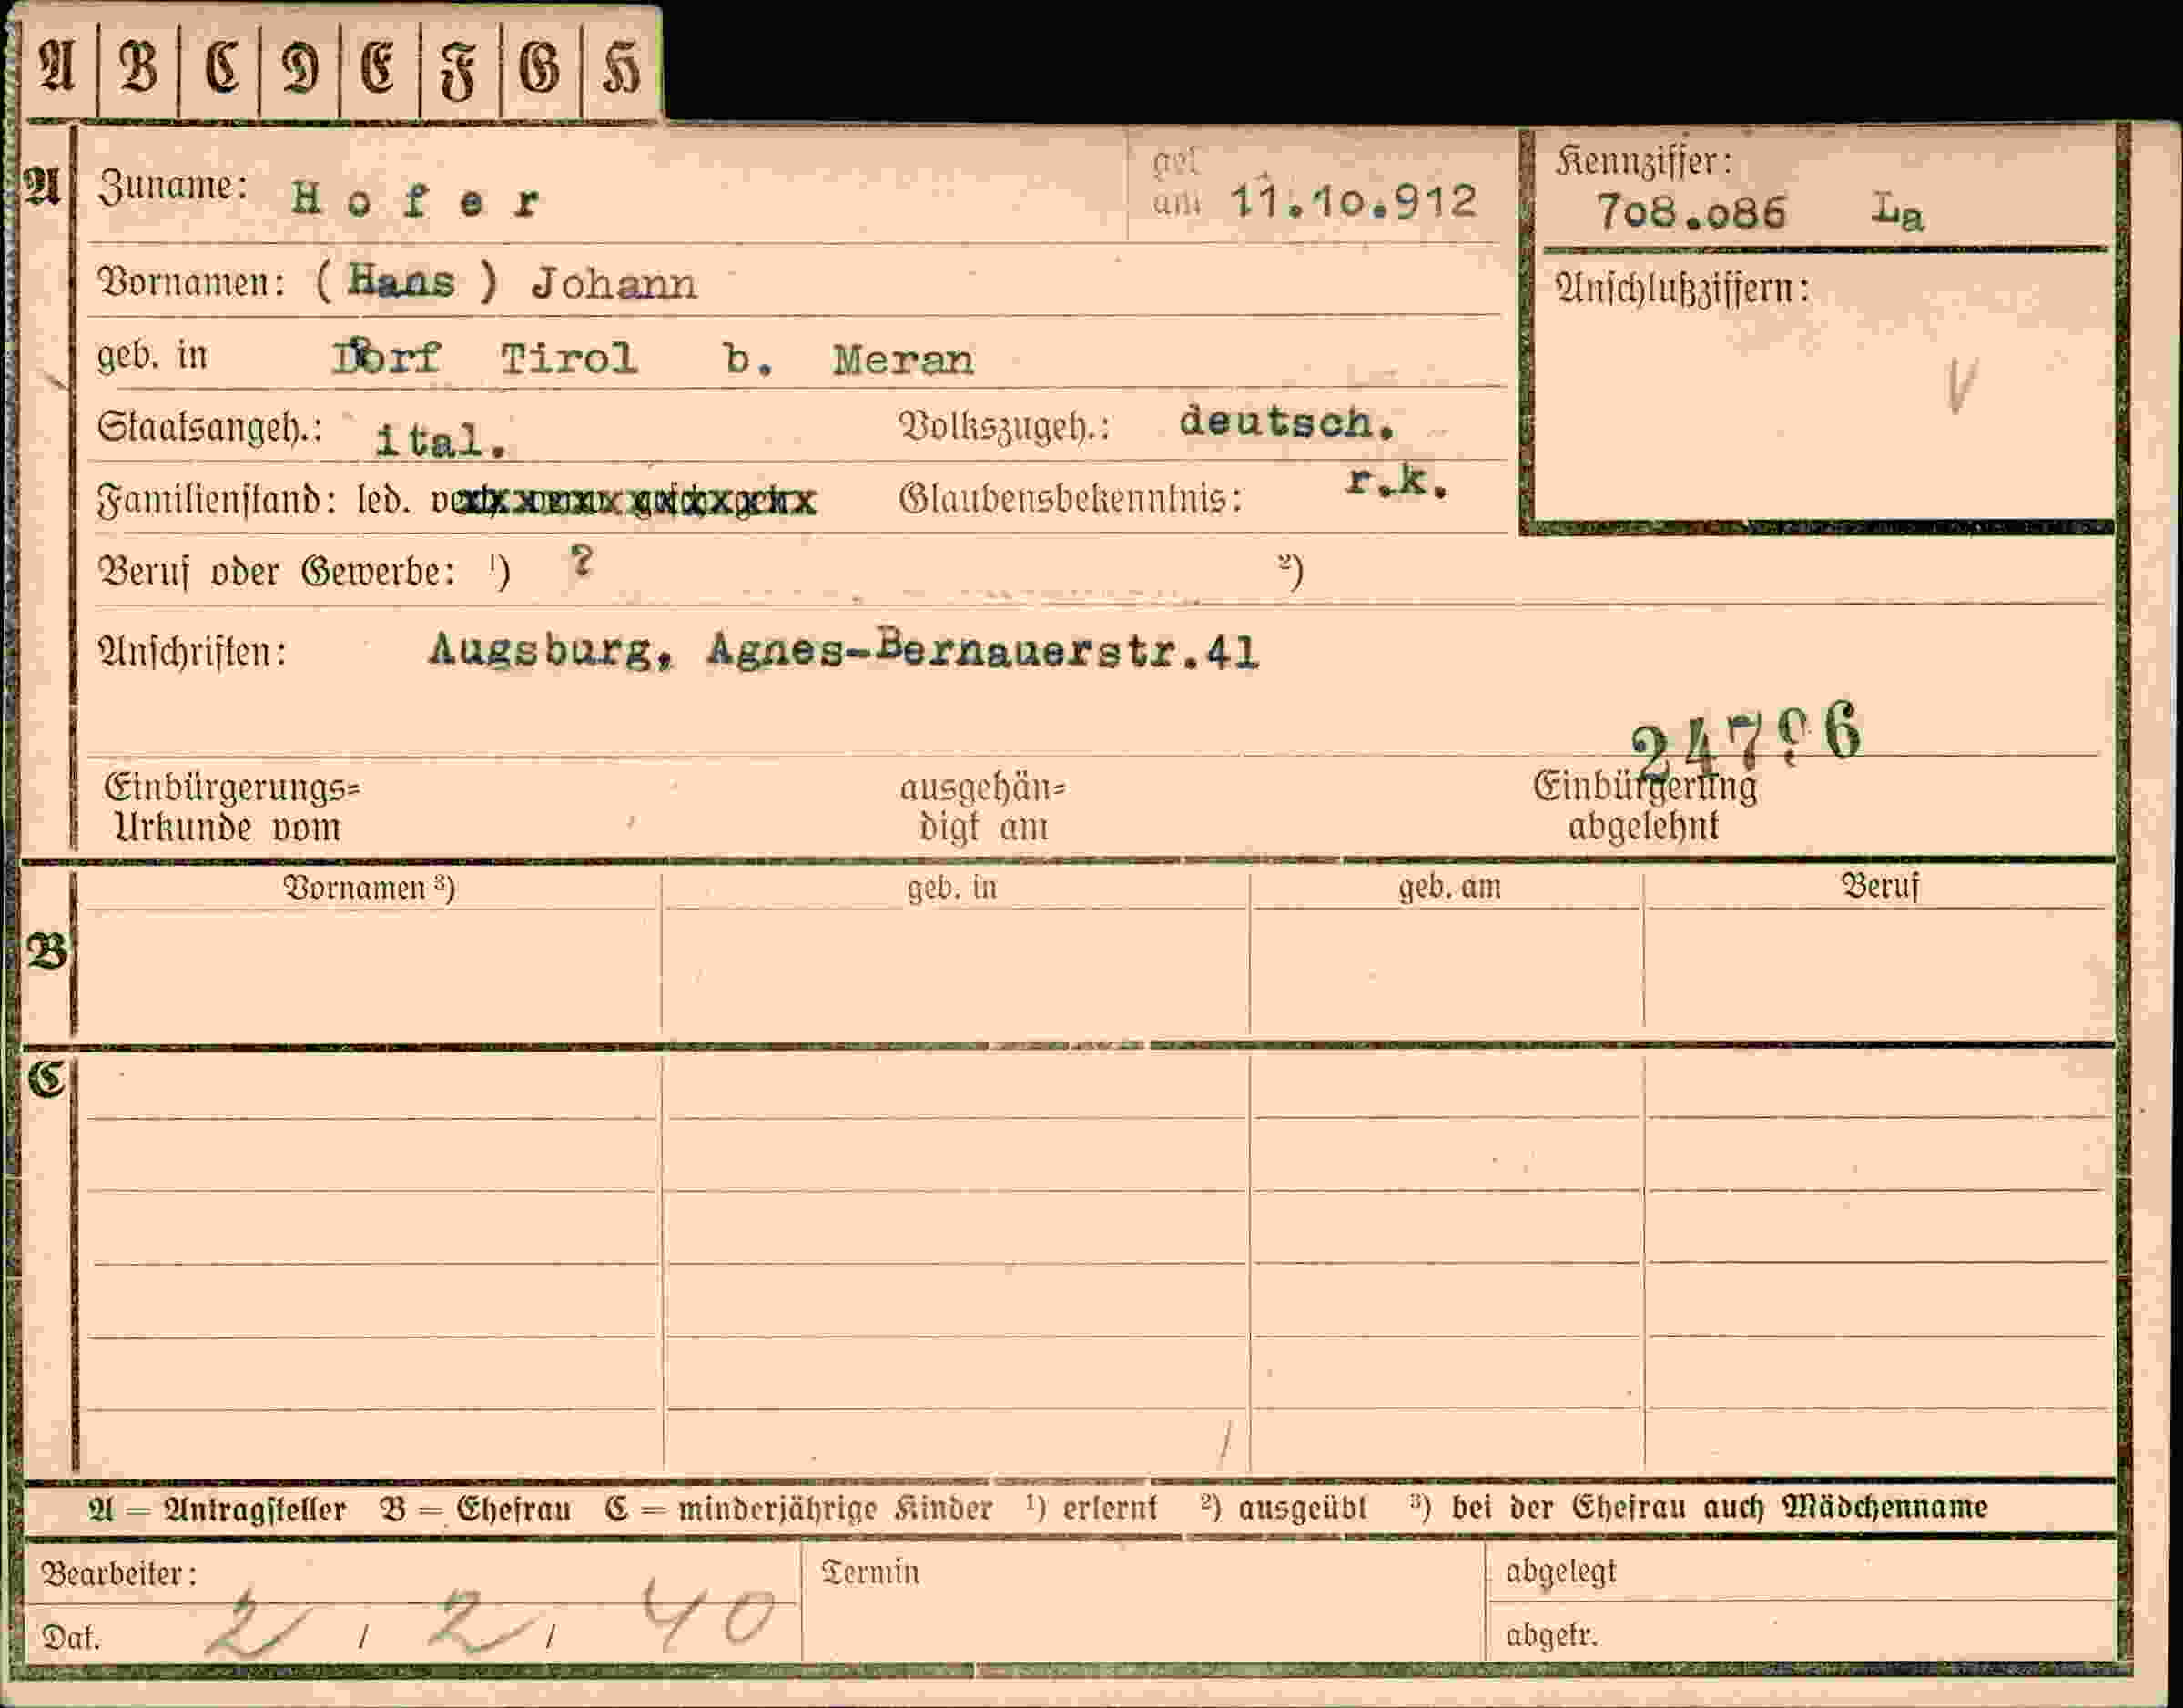Click the 'Staatsangeh.:' label

click(x=210, y=428)
